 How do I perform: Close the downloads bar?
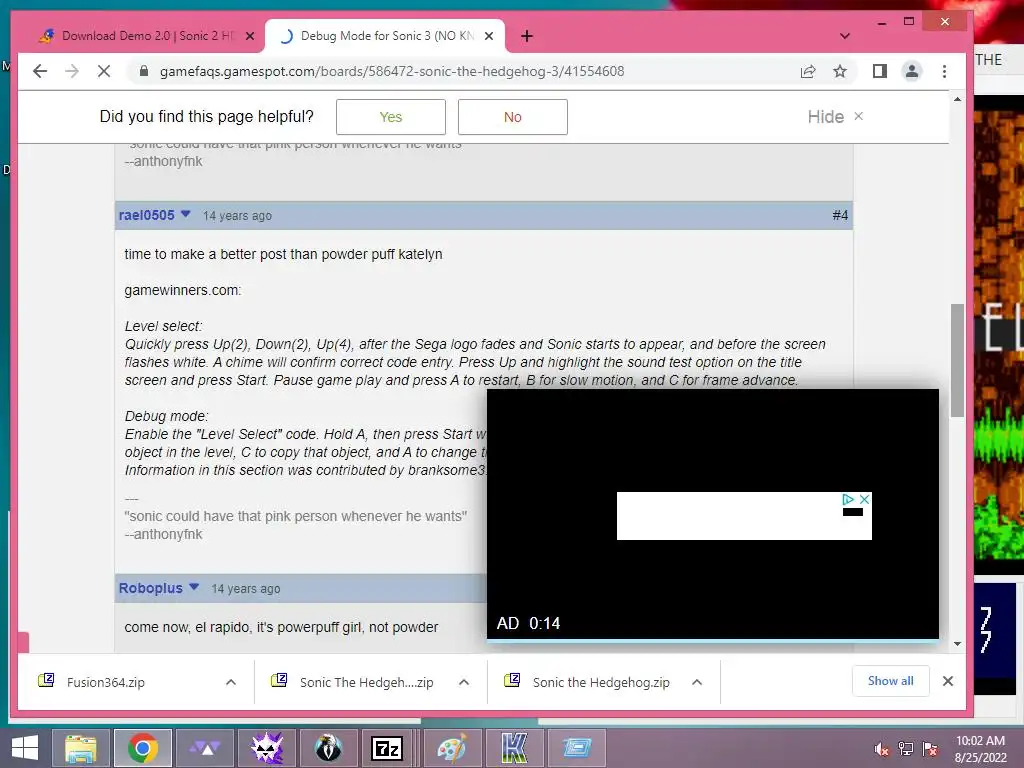coord(948,681)
